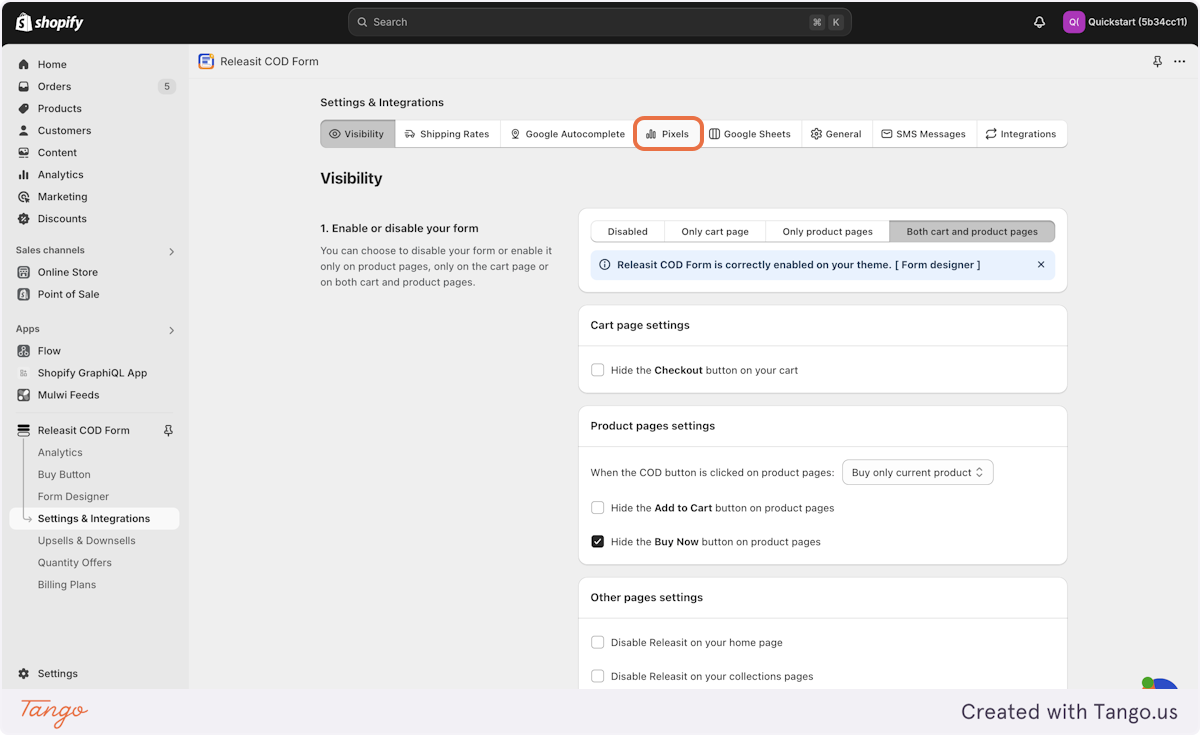Image resolution: width=1200 pixels, height=735 pixels.
Task: Click the Form designer link in the banner
Action: [x=937, y=265]
